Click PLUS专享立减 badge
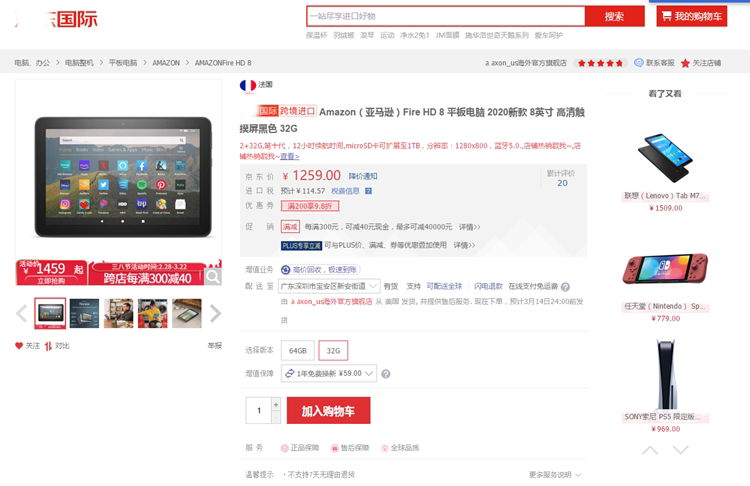This screenshot has width=750, height=486. tap(301, 246)
